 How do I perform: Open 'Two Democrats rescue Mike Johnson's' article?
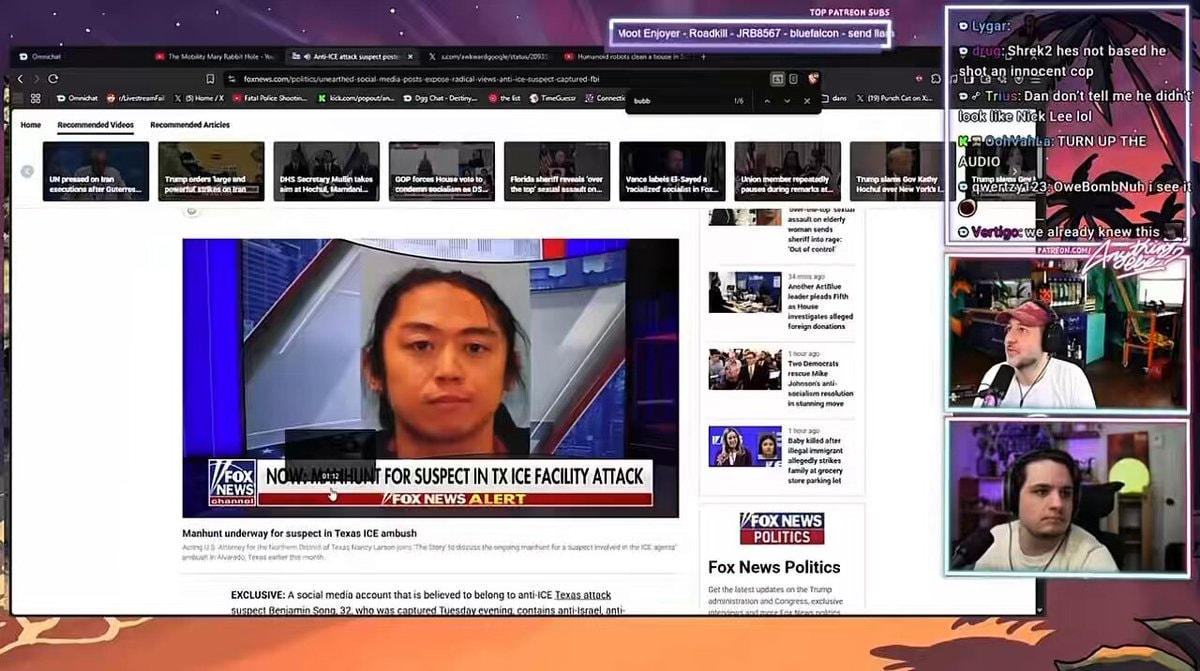coord(821,383)
